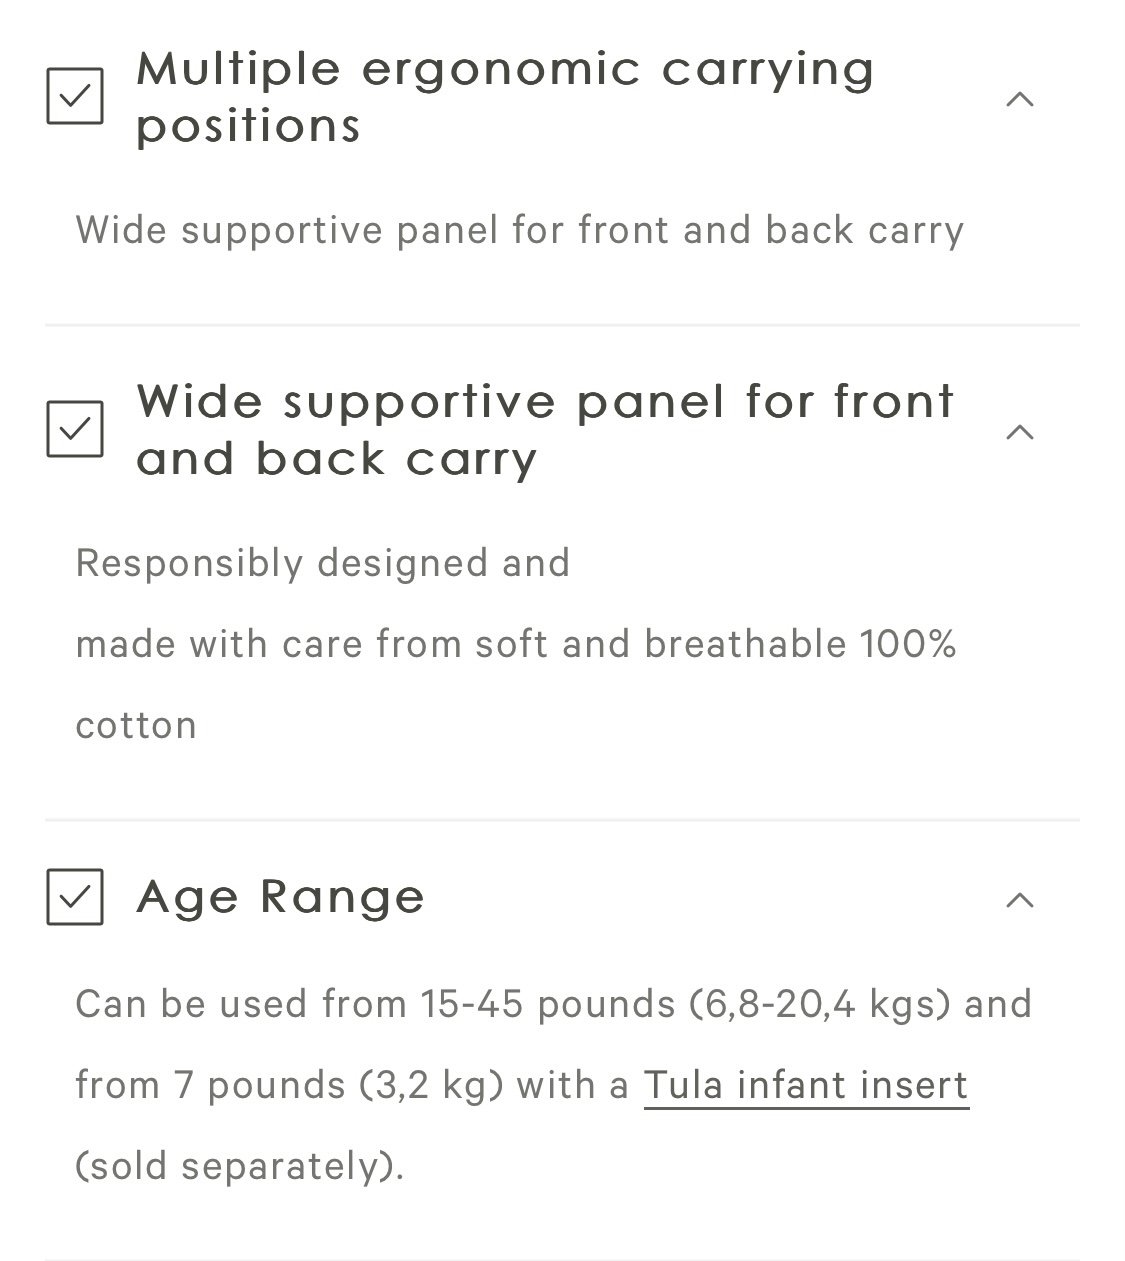This screenshot has height=1261, width=1125.
Task: Collapse the Age Range section chevron
Action: coord(1019,899)
